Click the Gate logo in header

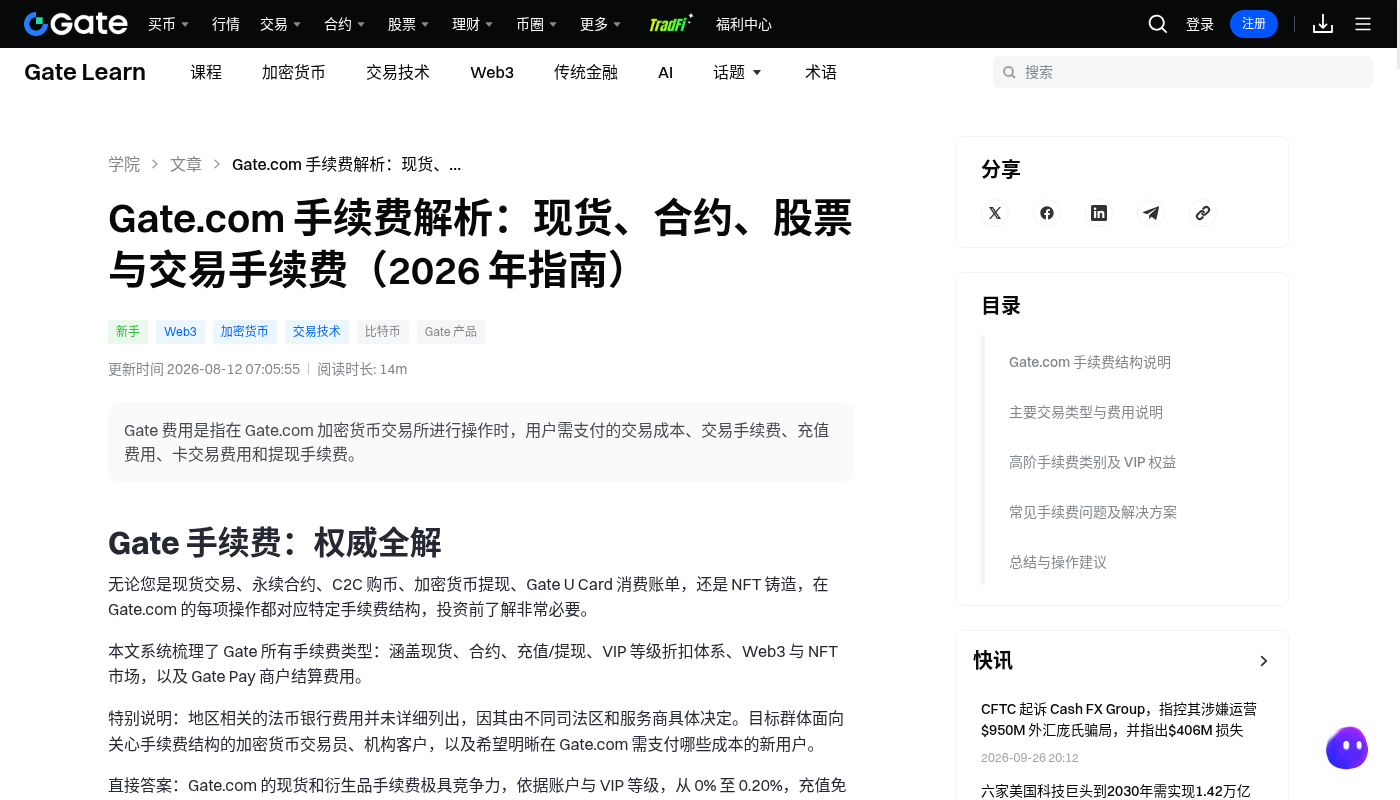76,24
